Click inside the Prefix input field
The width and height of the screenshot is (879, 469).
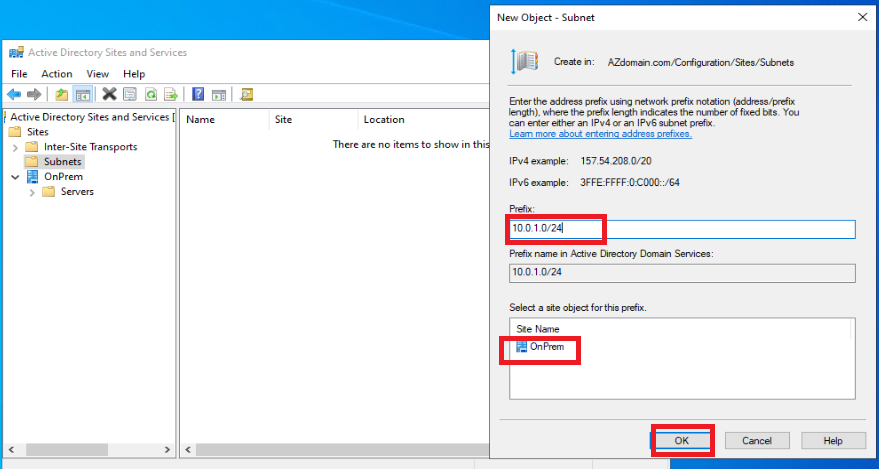(x=682, y=229)
